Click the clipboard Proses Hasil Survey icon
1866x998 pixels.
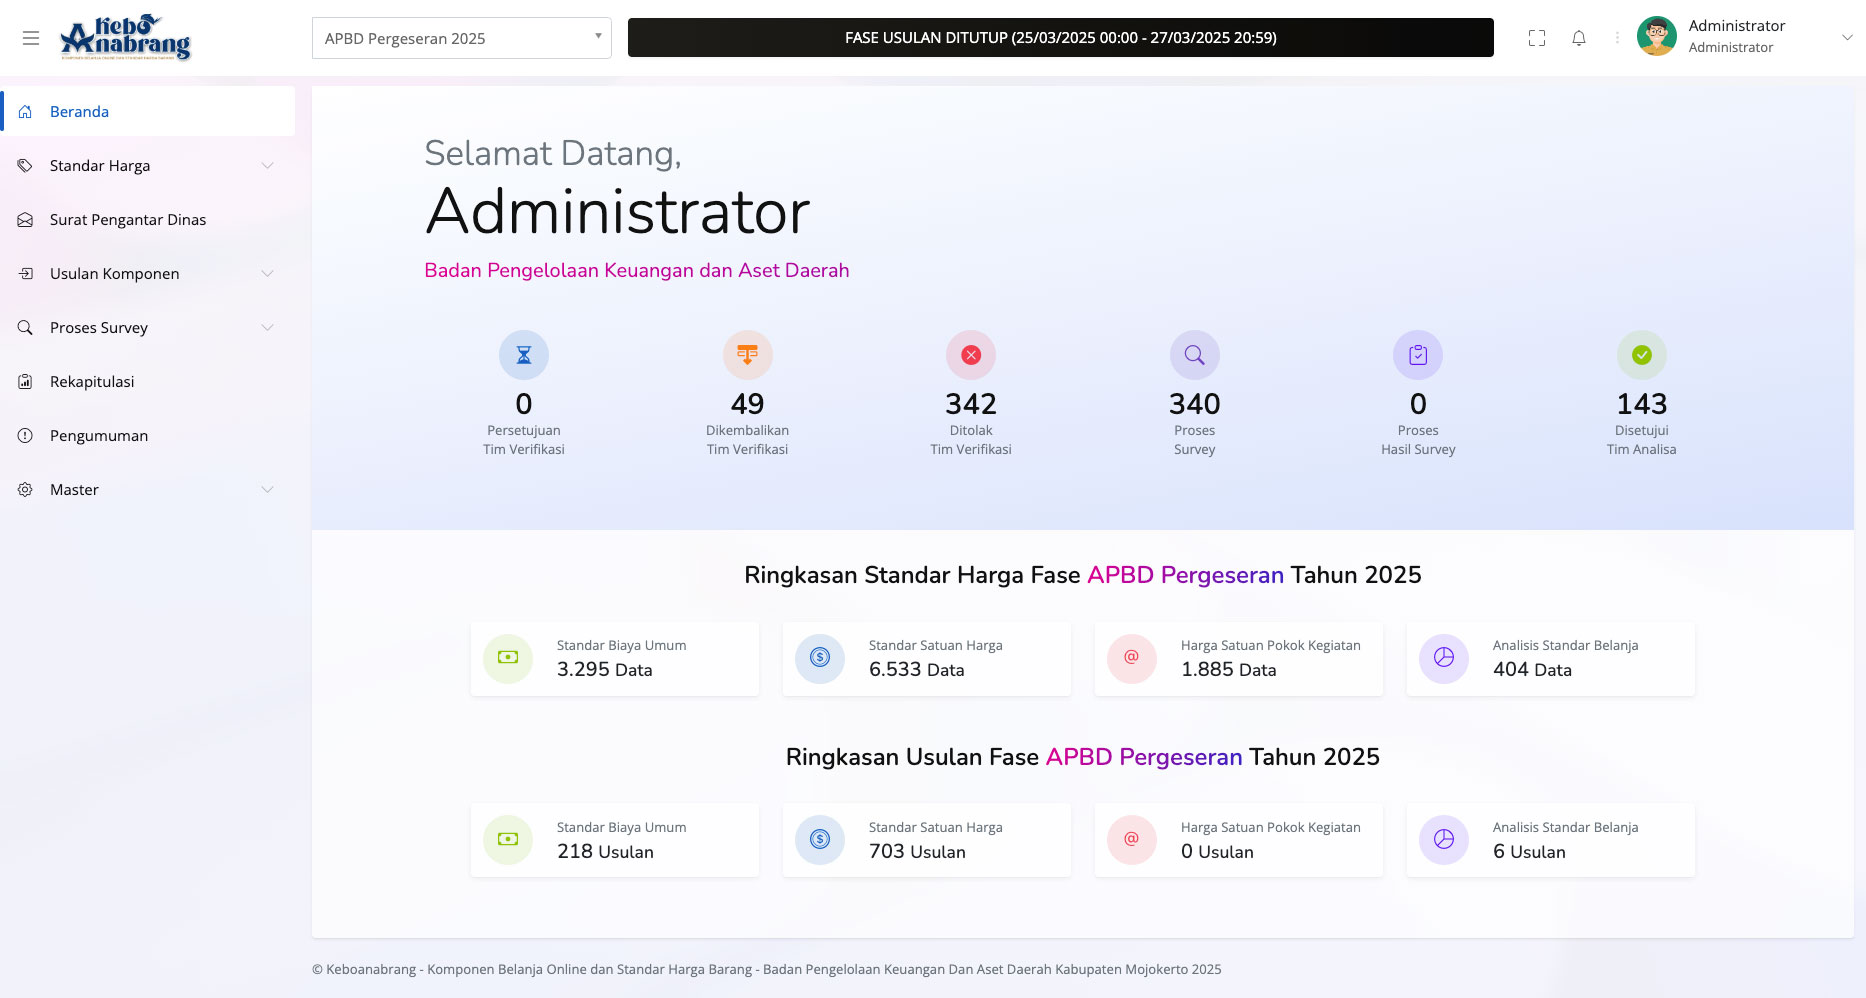(x=1418, y=355)
